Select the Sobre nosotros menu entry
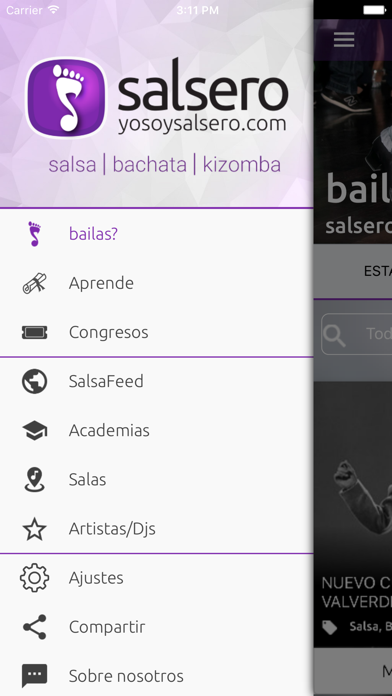This screenshot has height=696, width=392. [x=156, y=676]
